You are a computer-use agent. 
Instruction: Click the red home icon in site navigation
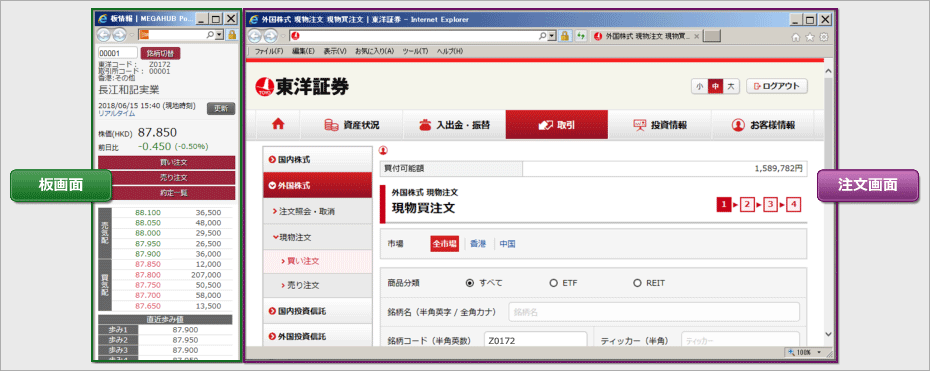click(278, 124)
